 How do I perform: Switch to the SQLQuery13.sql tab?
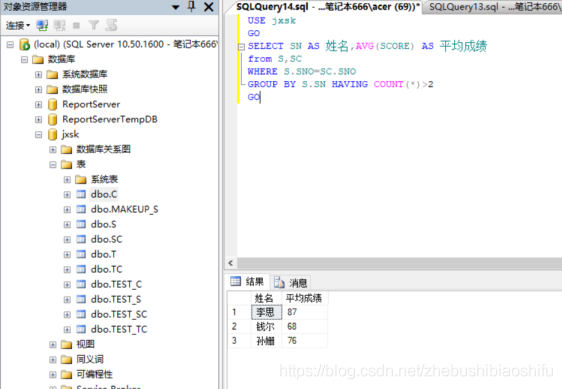494,7
